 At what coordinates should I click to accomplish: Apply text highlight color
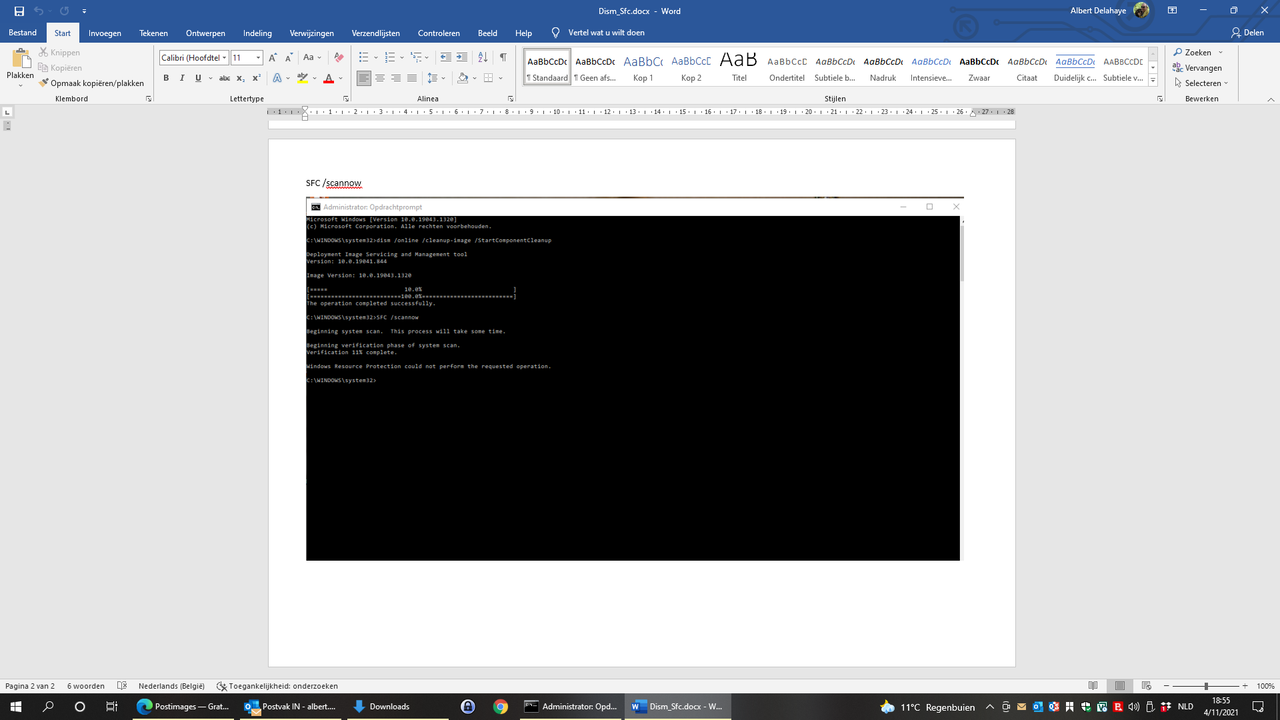(302, 78)
